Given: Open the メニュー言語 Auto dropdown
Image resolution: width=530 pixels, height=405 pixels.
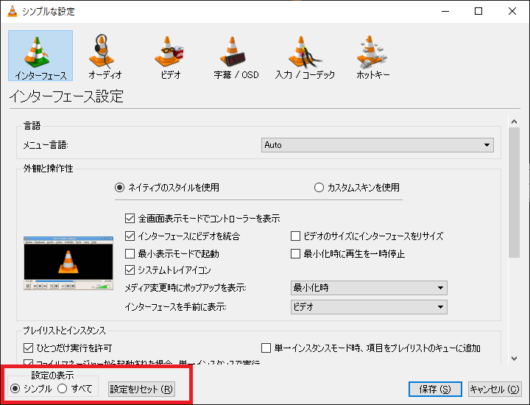Looking at the screenshot, I should pos(377,145).
